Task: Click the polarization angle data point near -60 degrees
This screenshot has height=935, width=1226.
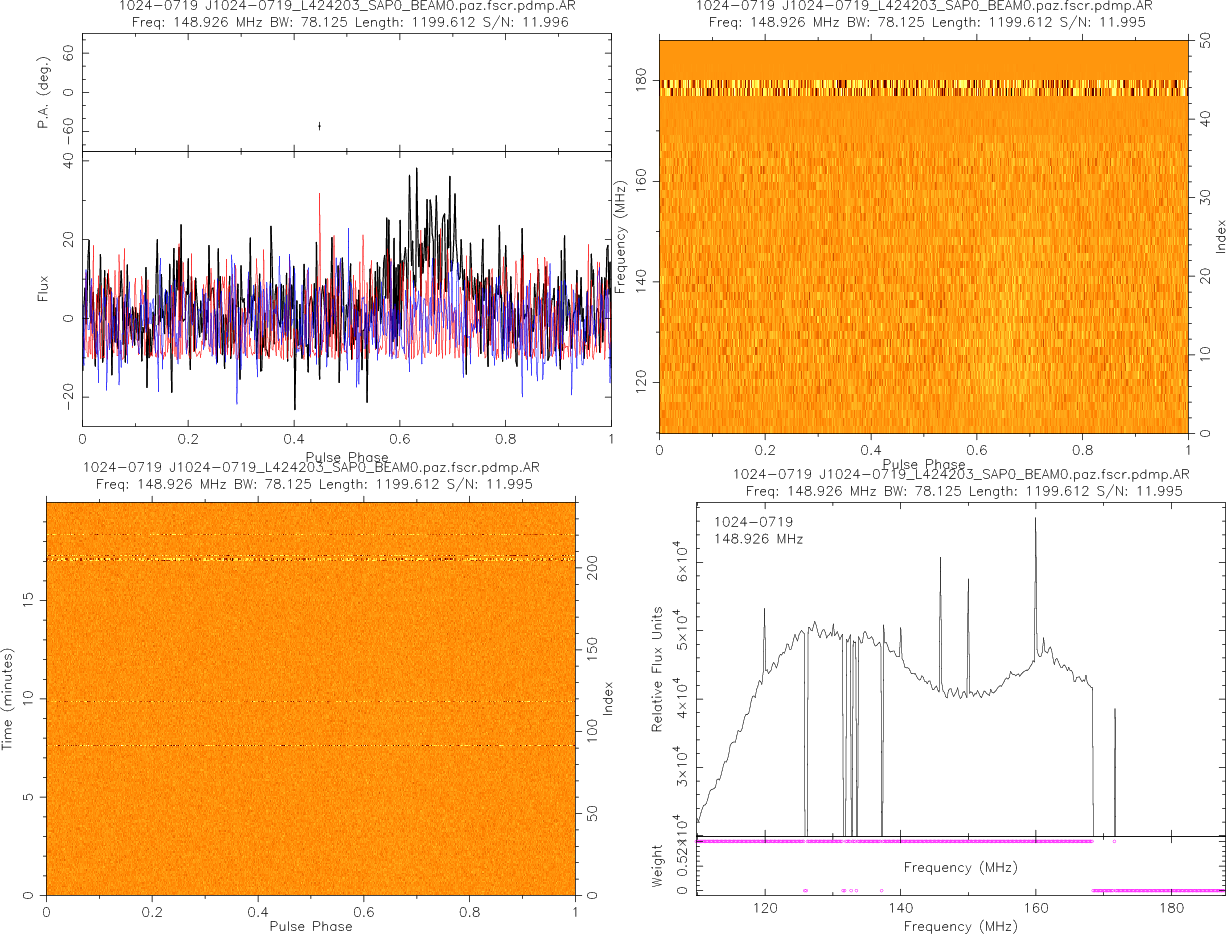Action: click(319, 125)
